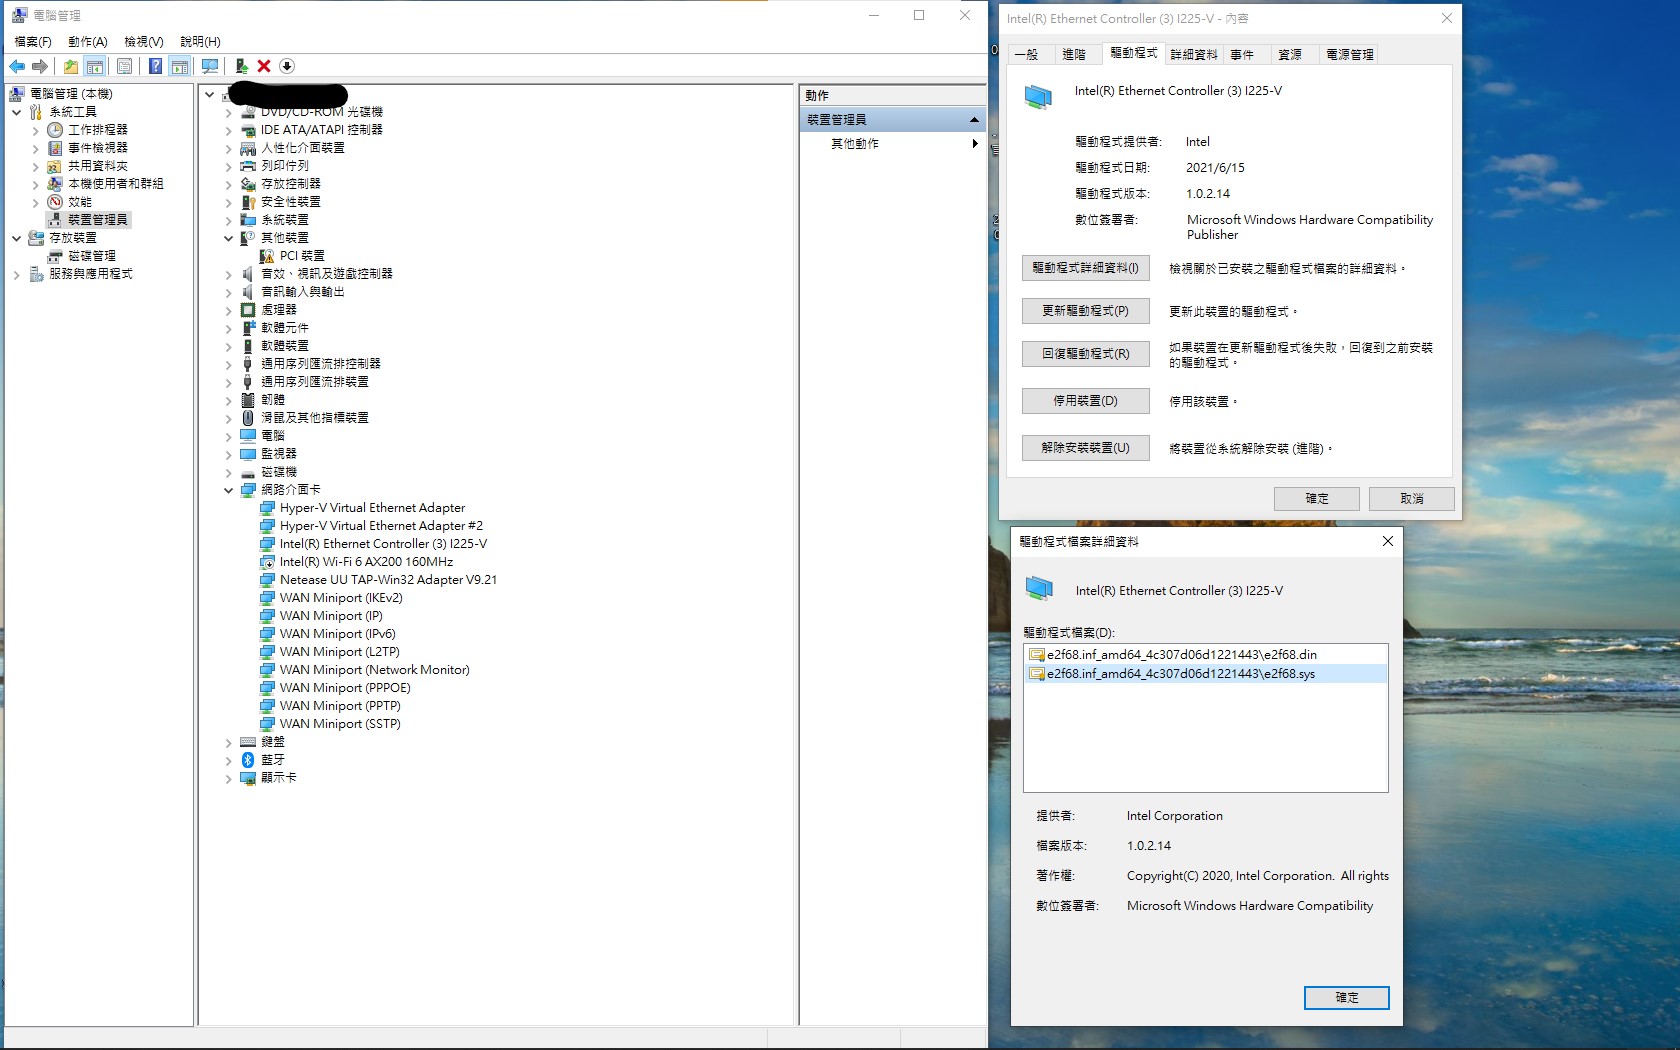
Task: Collapse the 網路介面卡 network adapters node
Action: click(228, 490)
